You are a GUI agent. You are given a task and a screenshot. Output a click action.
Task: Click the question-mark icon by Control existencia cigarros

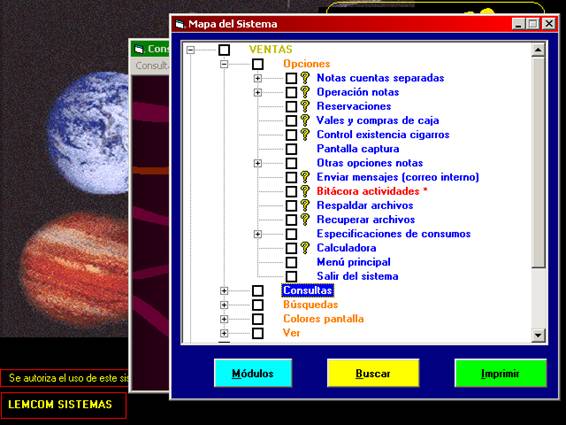tap(305, 134)
